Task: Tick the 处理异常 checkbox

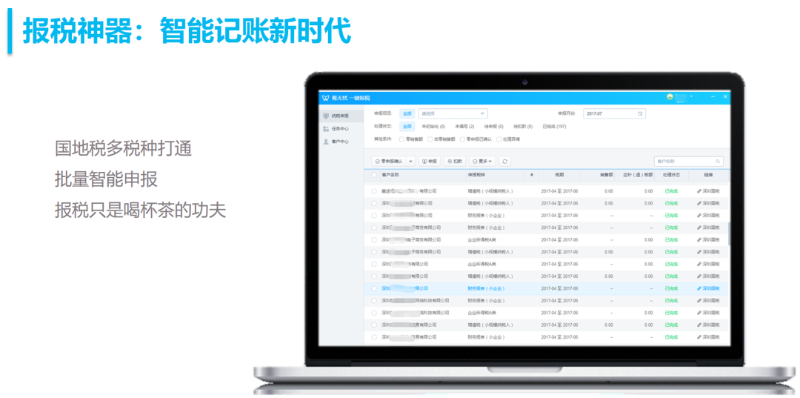Action: [x=499, y=139]
